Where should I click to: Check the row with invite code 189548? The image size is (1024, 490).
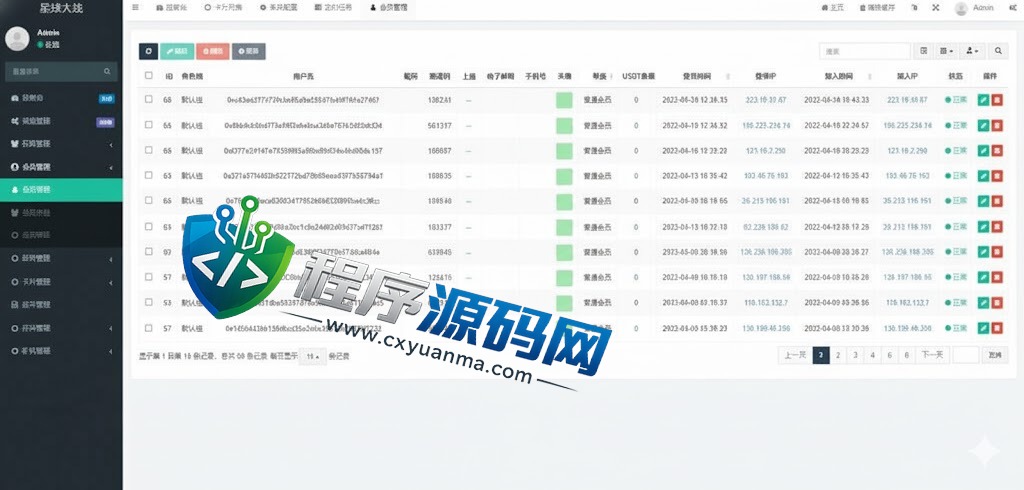point(149,200)
